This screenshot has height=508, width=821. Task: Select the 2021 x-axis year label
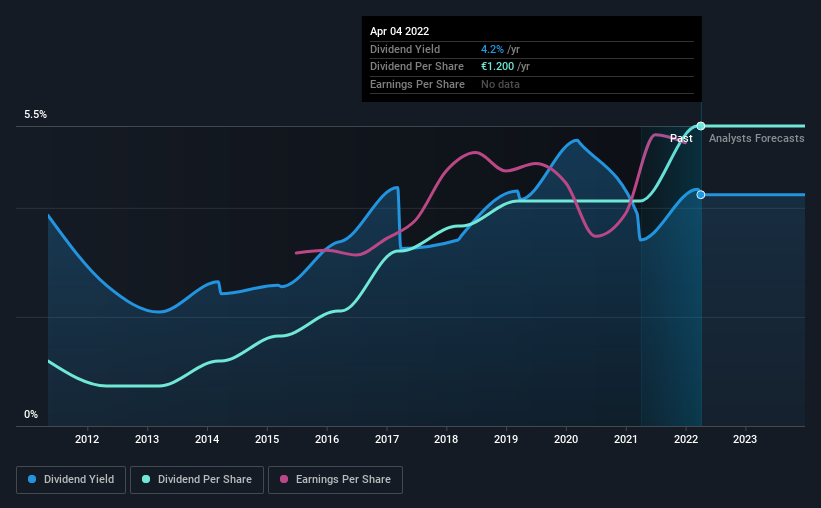(626, 439)
